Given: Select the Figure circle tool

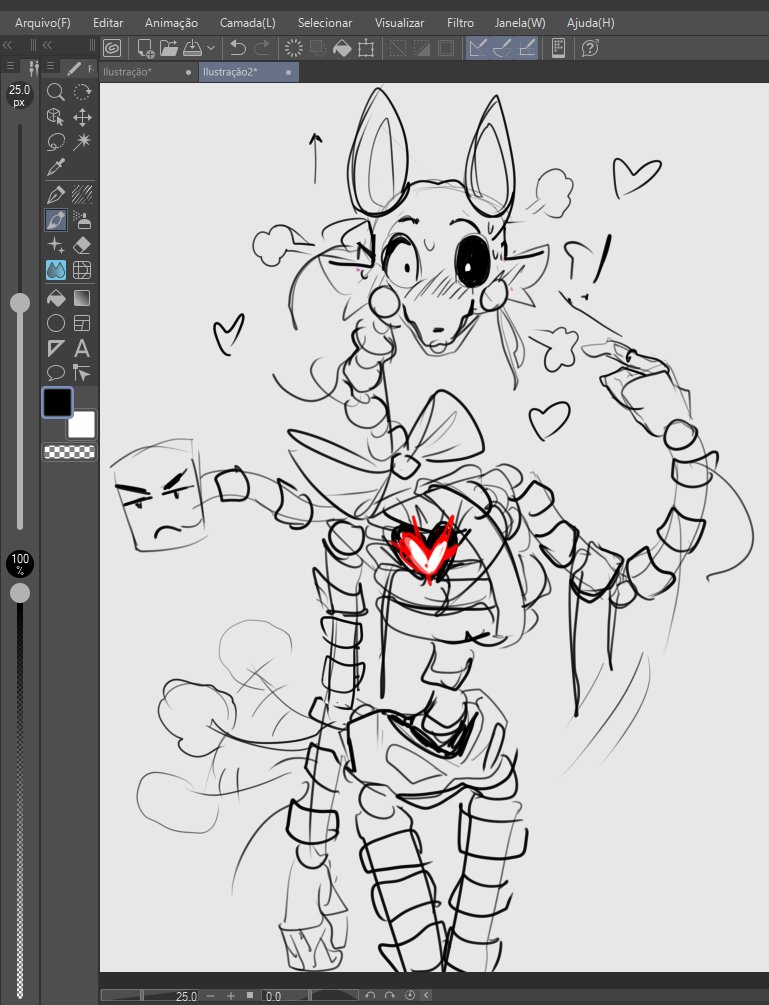Looking at the screenshot, I should coord(56,323).
